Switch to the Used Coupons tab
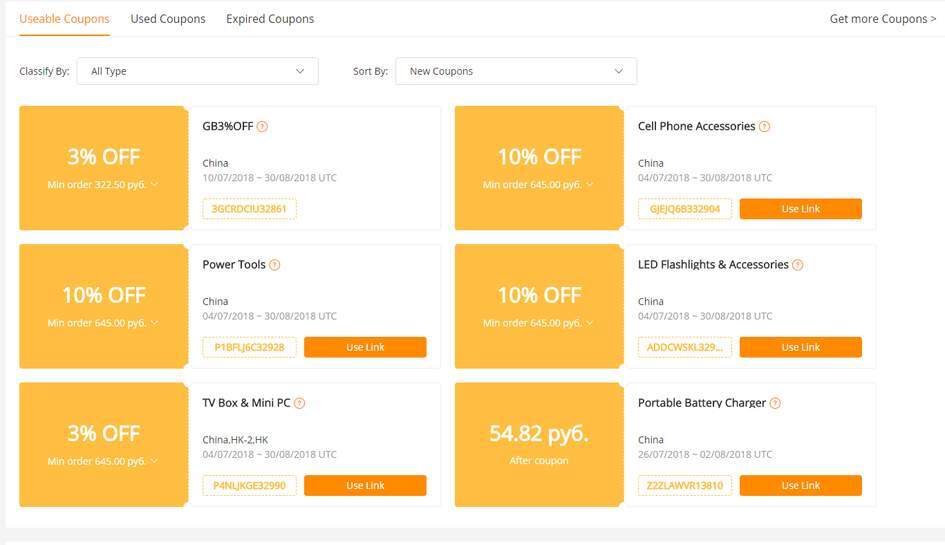This screenshot has width=945, height=545. tap(168, 19)
